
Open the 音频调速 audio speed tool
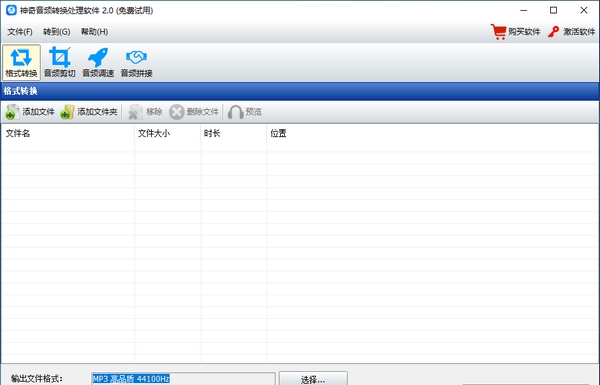[98, 62]
